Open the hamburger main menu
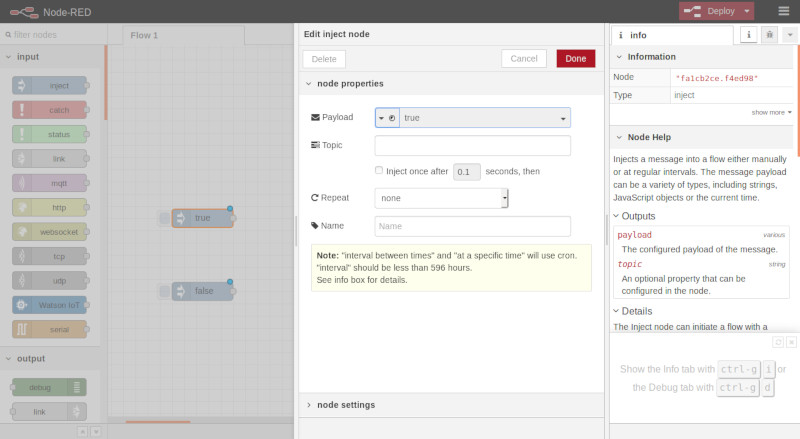Viewport: 800px width, 439px height. 784,11
